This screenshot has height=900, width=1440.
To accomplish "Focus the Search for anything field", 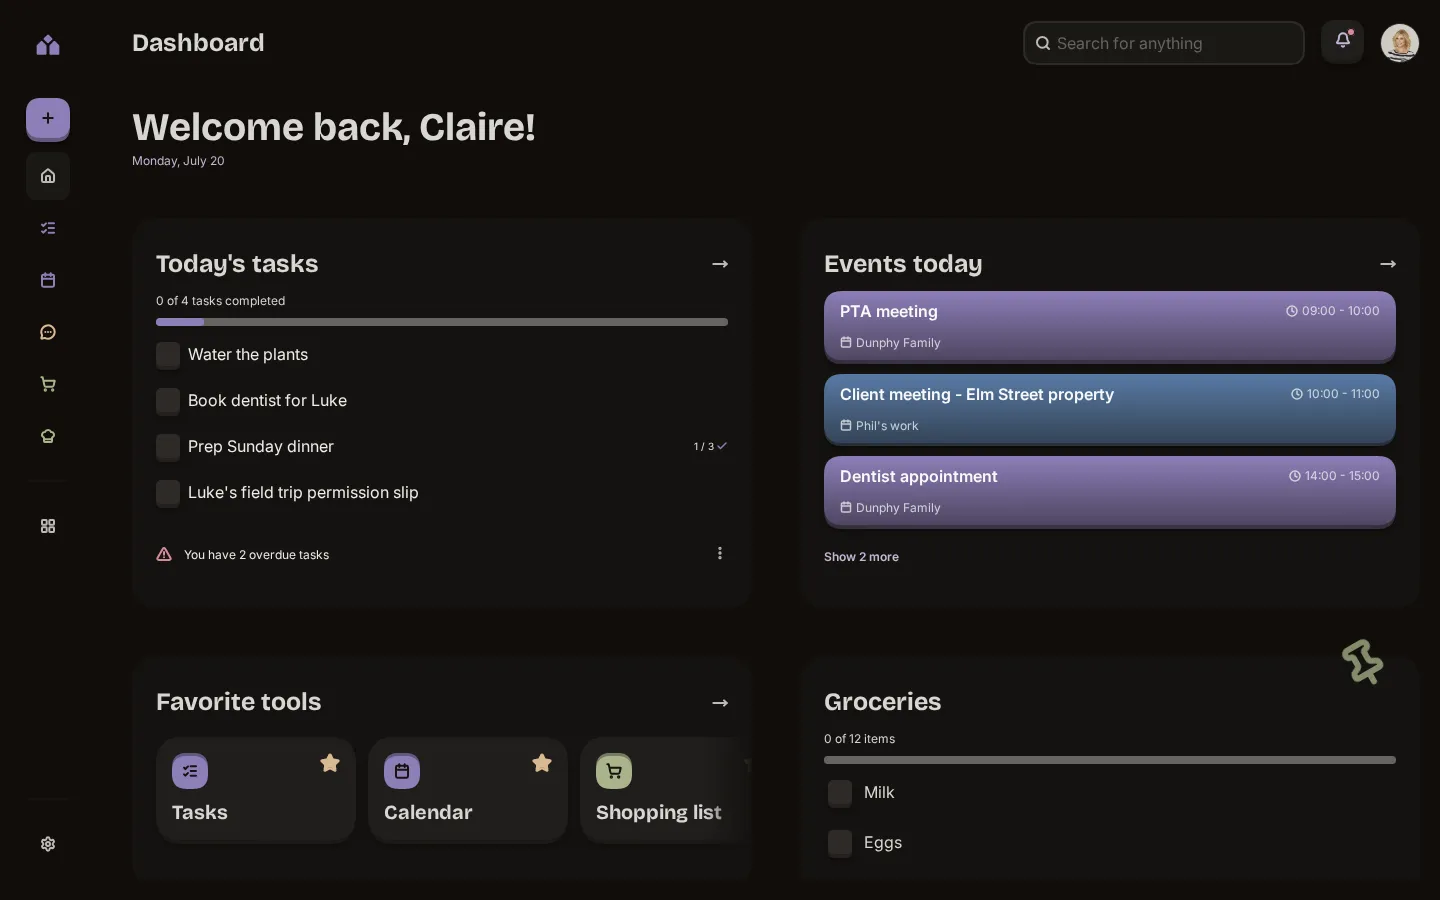I will click(x=1164, y=43).
